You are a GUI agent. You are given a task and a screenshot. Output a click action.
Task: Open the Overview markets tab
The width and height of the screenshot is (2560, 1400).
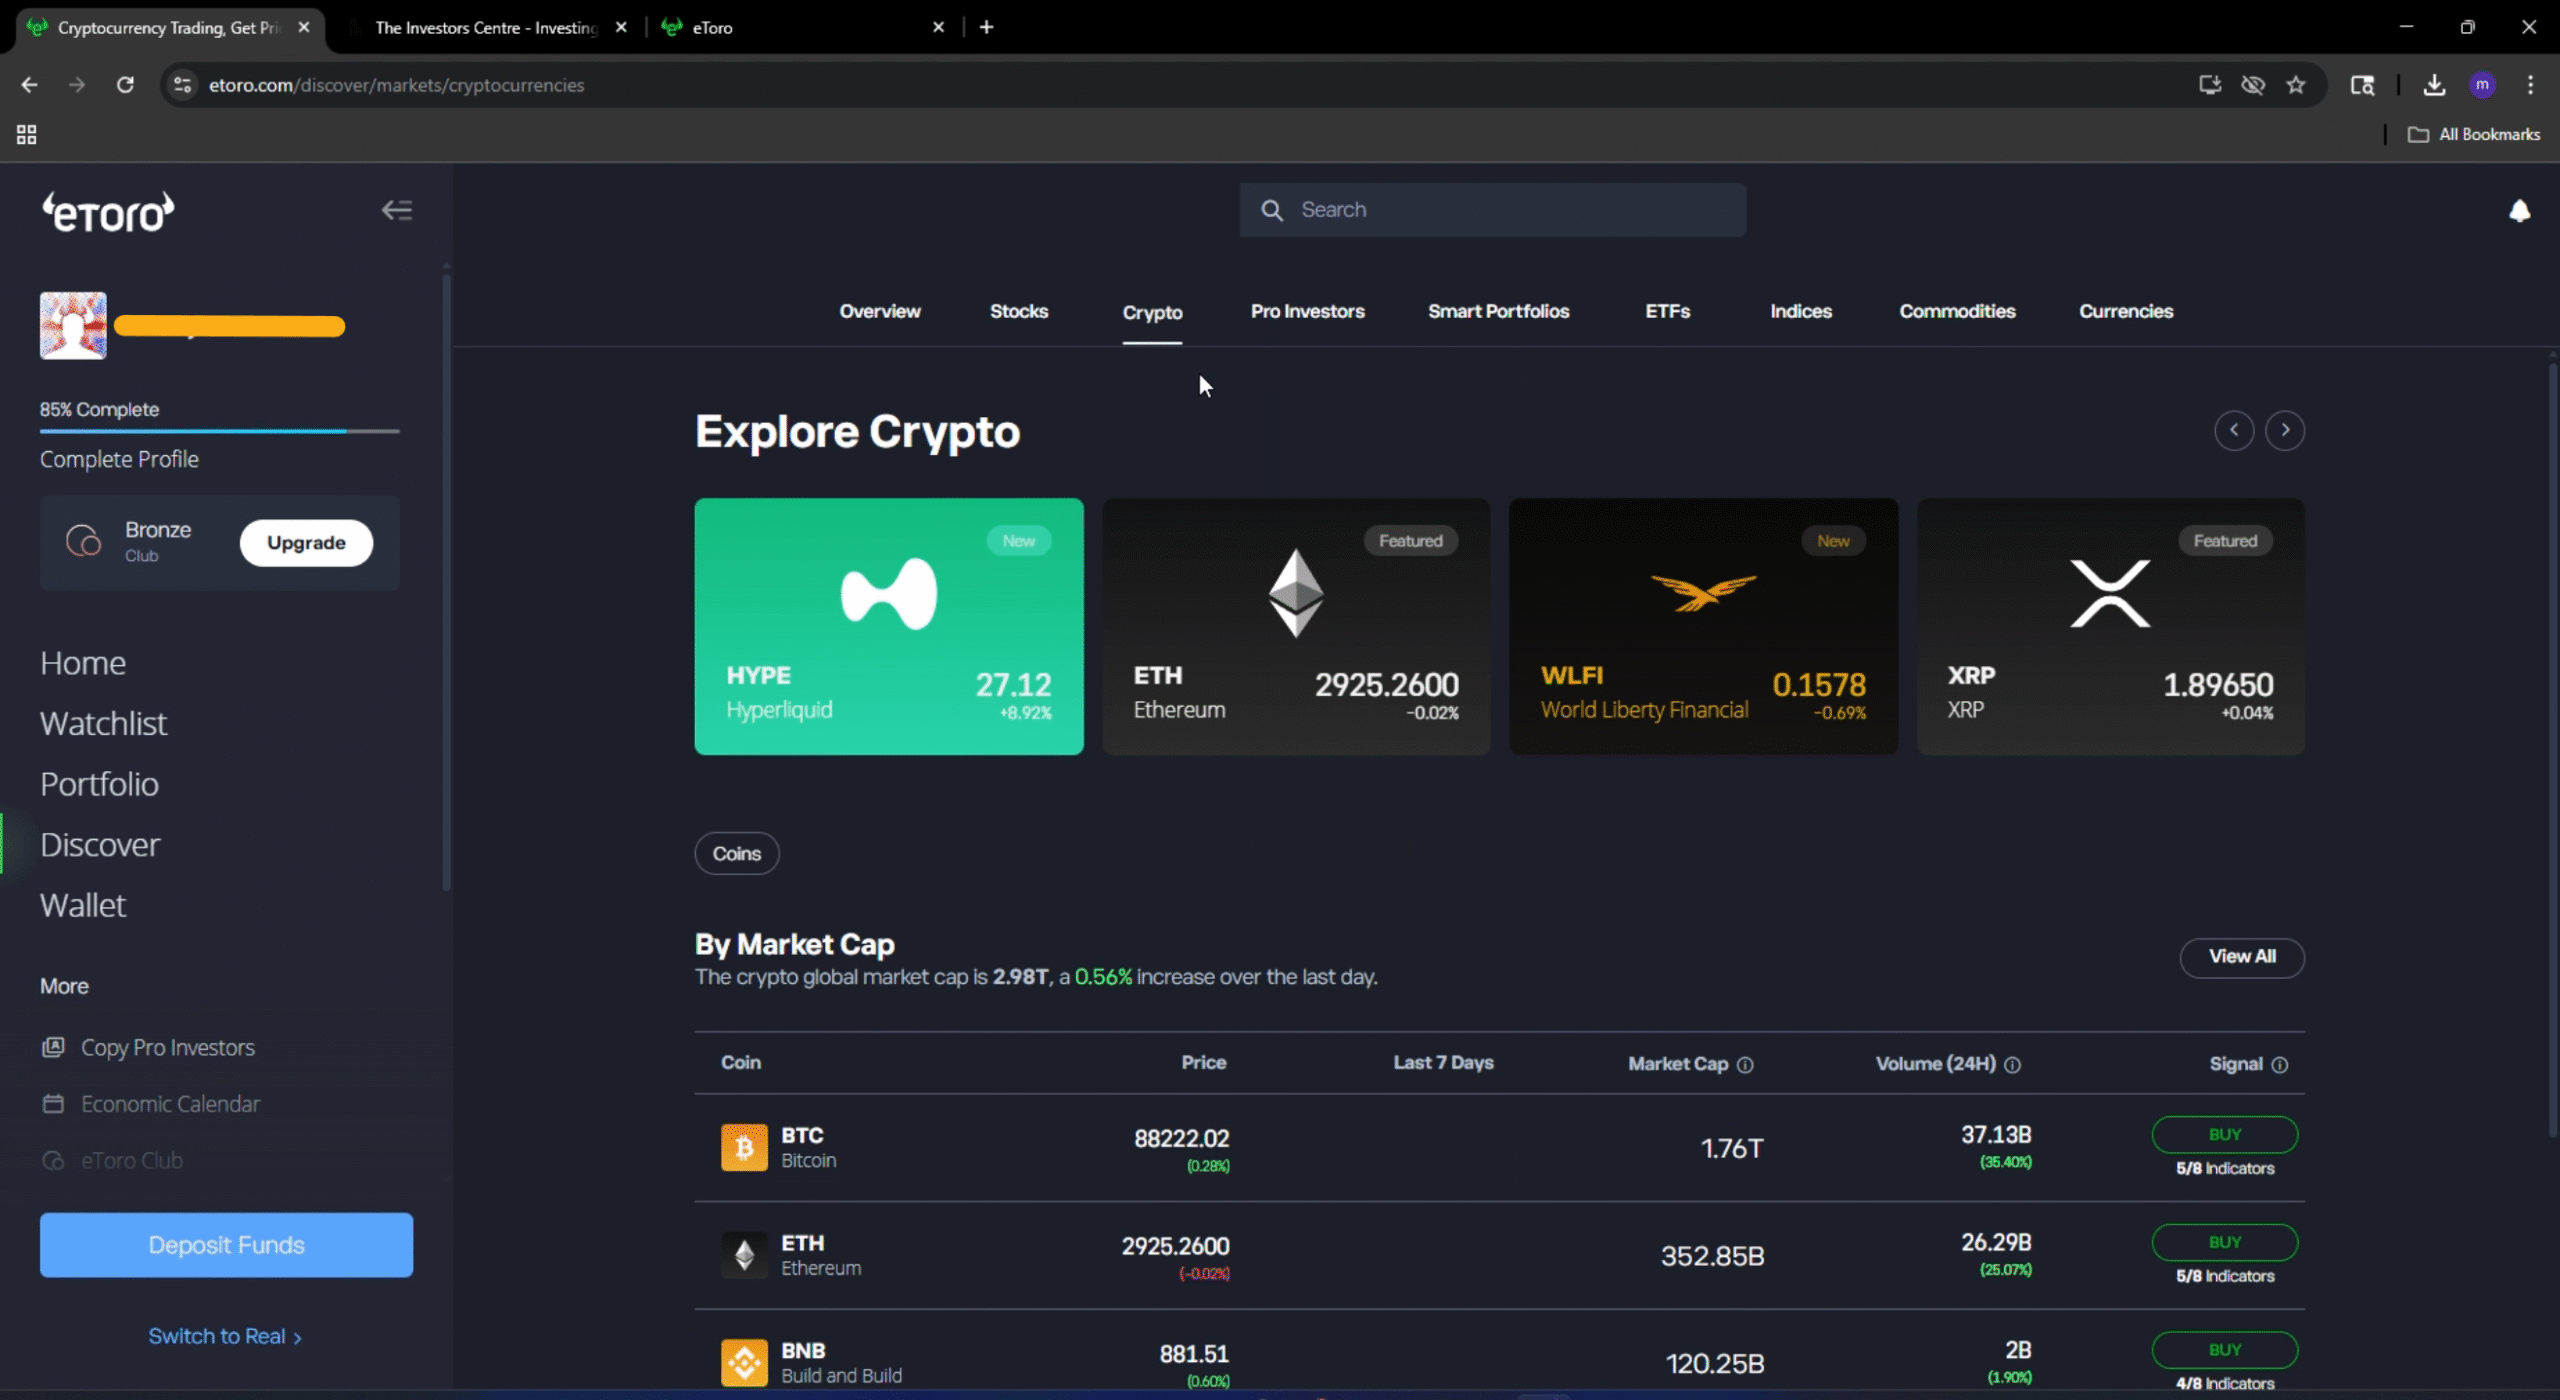click(x=880, y=311)
